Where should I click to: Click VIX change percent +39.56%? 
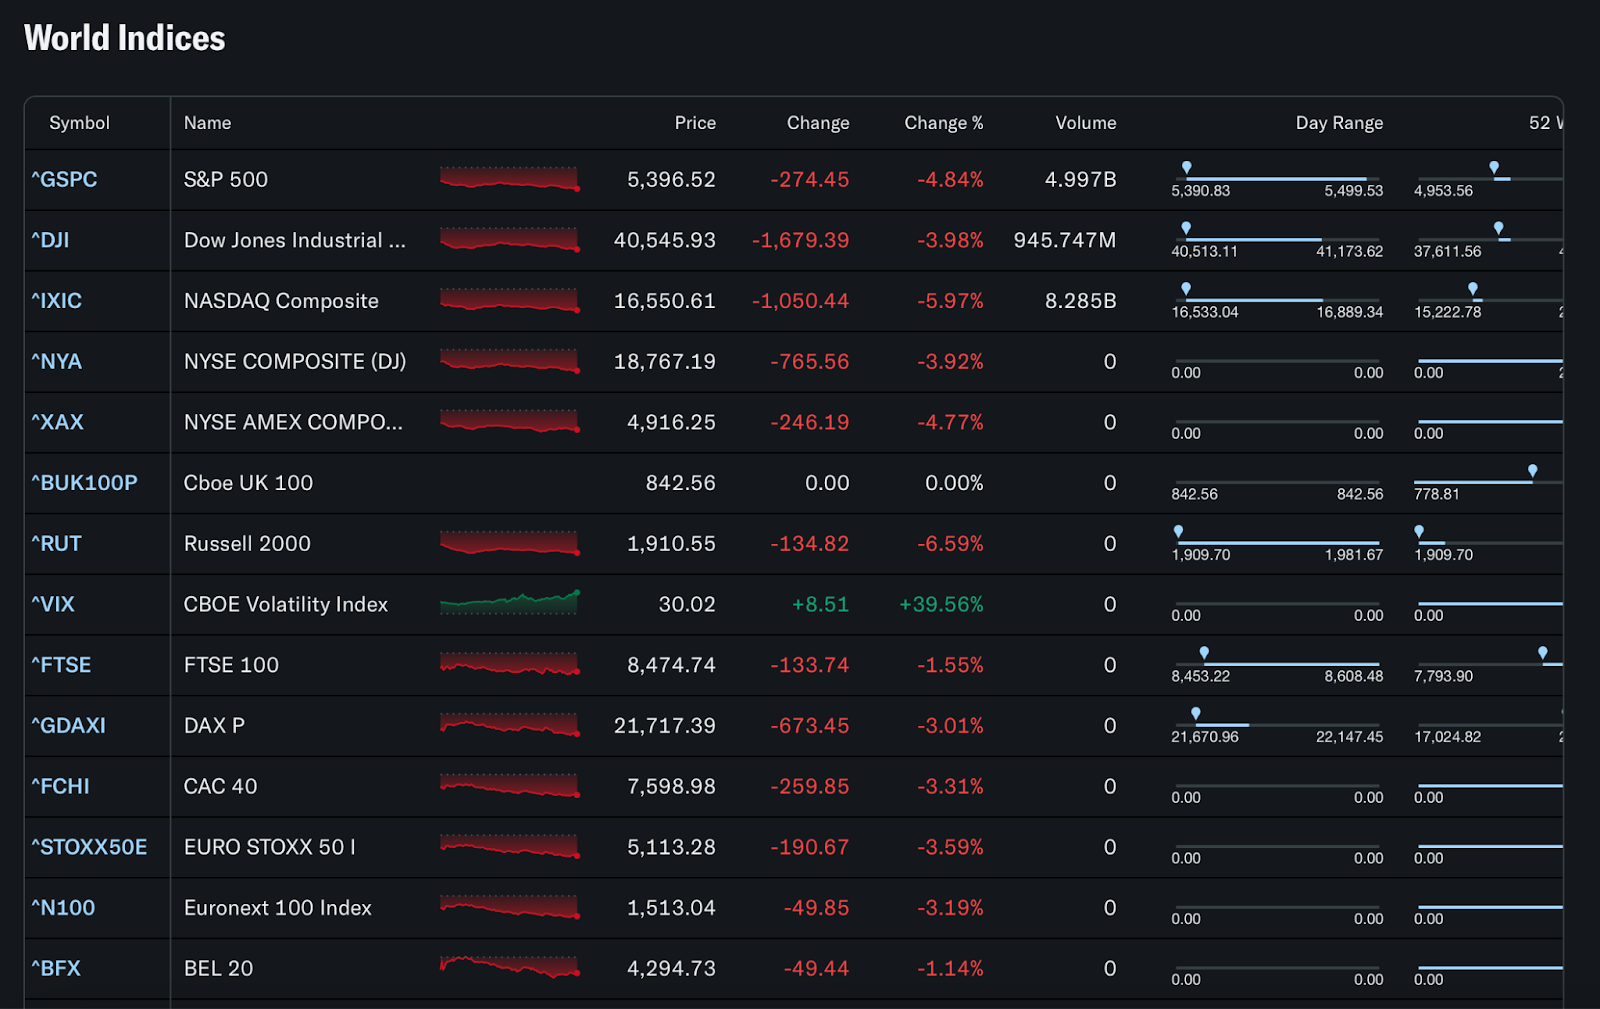tap(941, 604)
